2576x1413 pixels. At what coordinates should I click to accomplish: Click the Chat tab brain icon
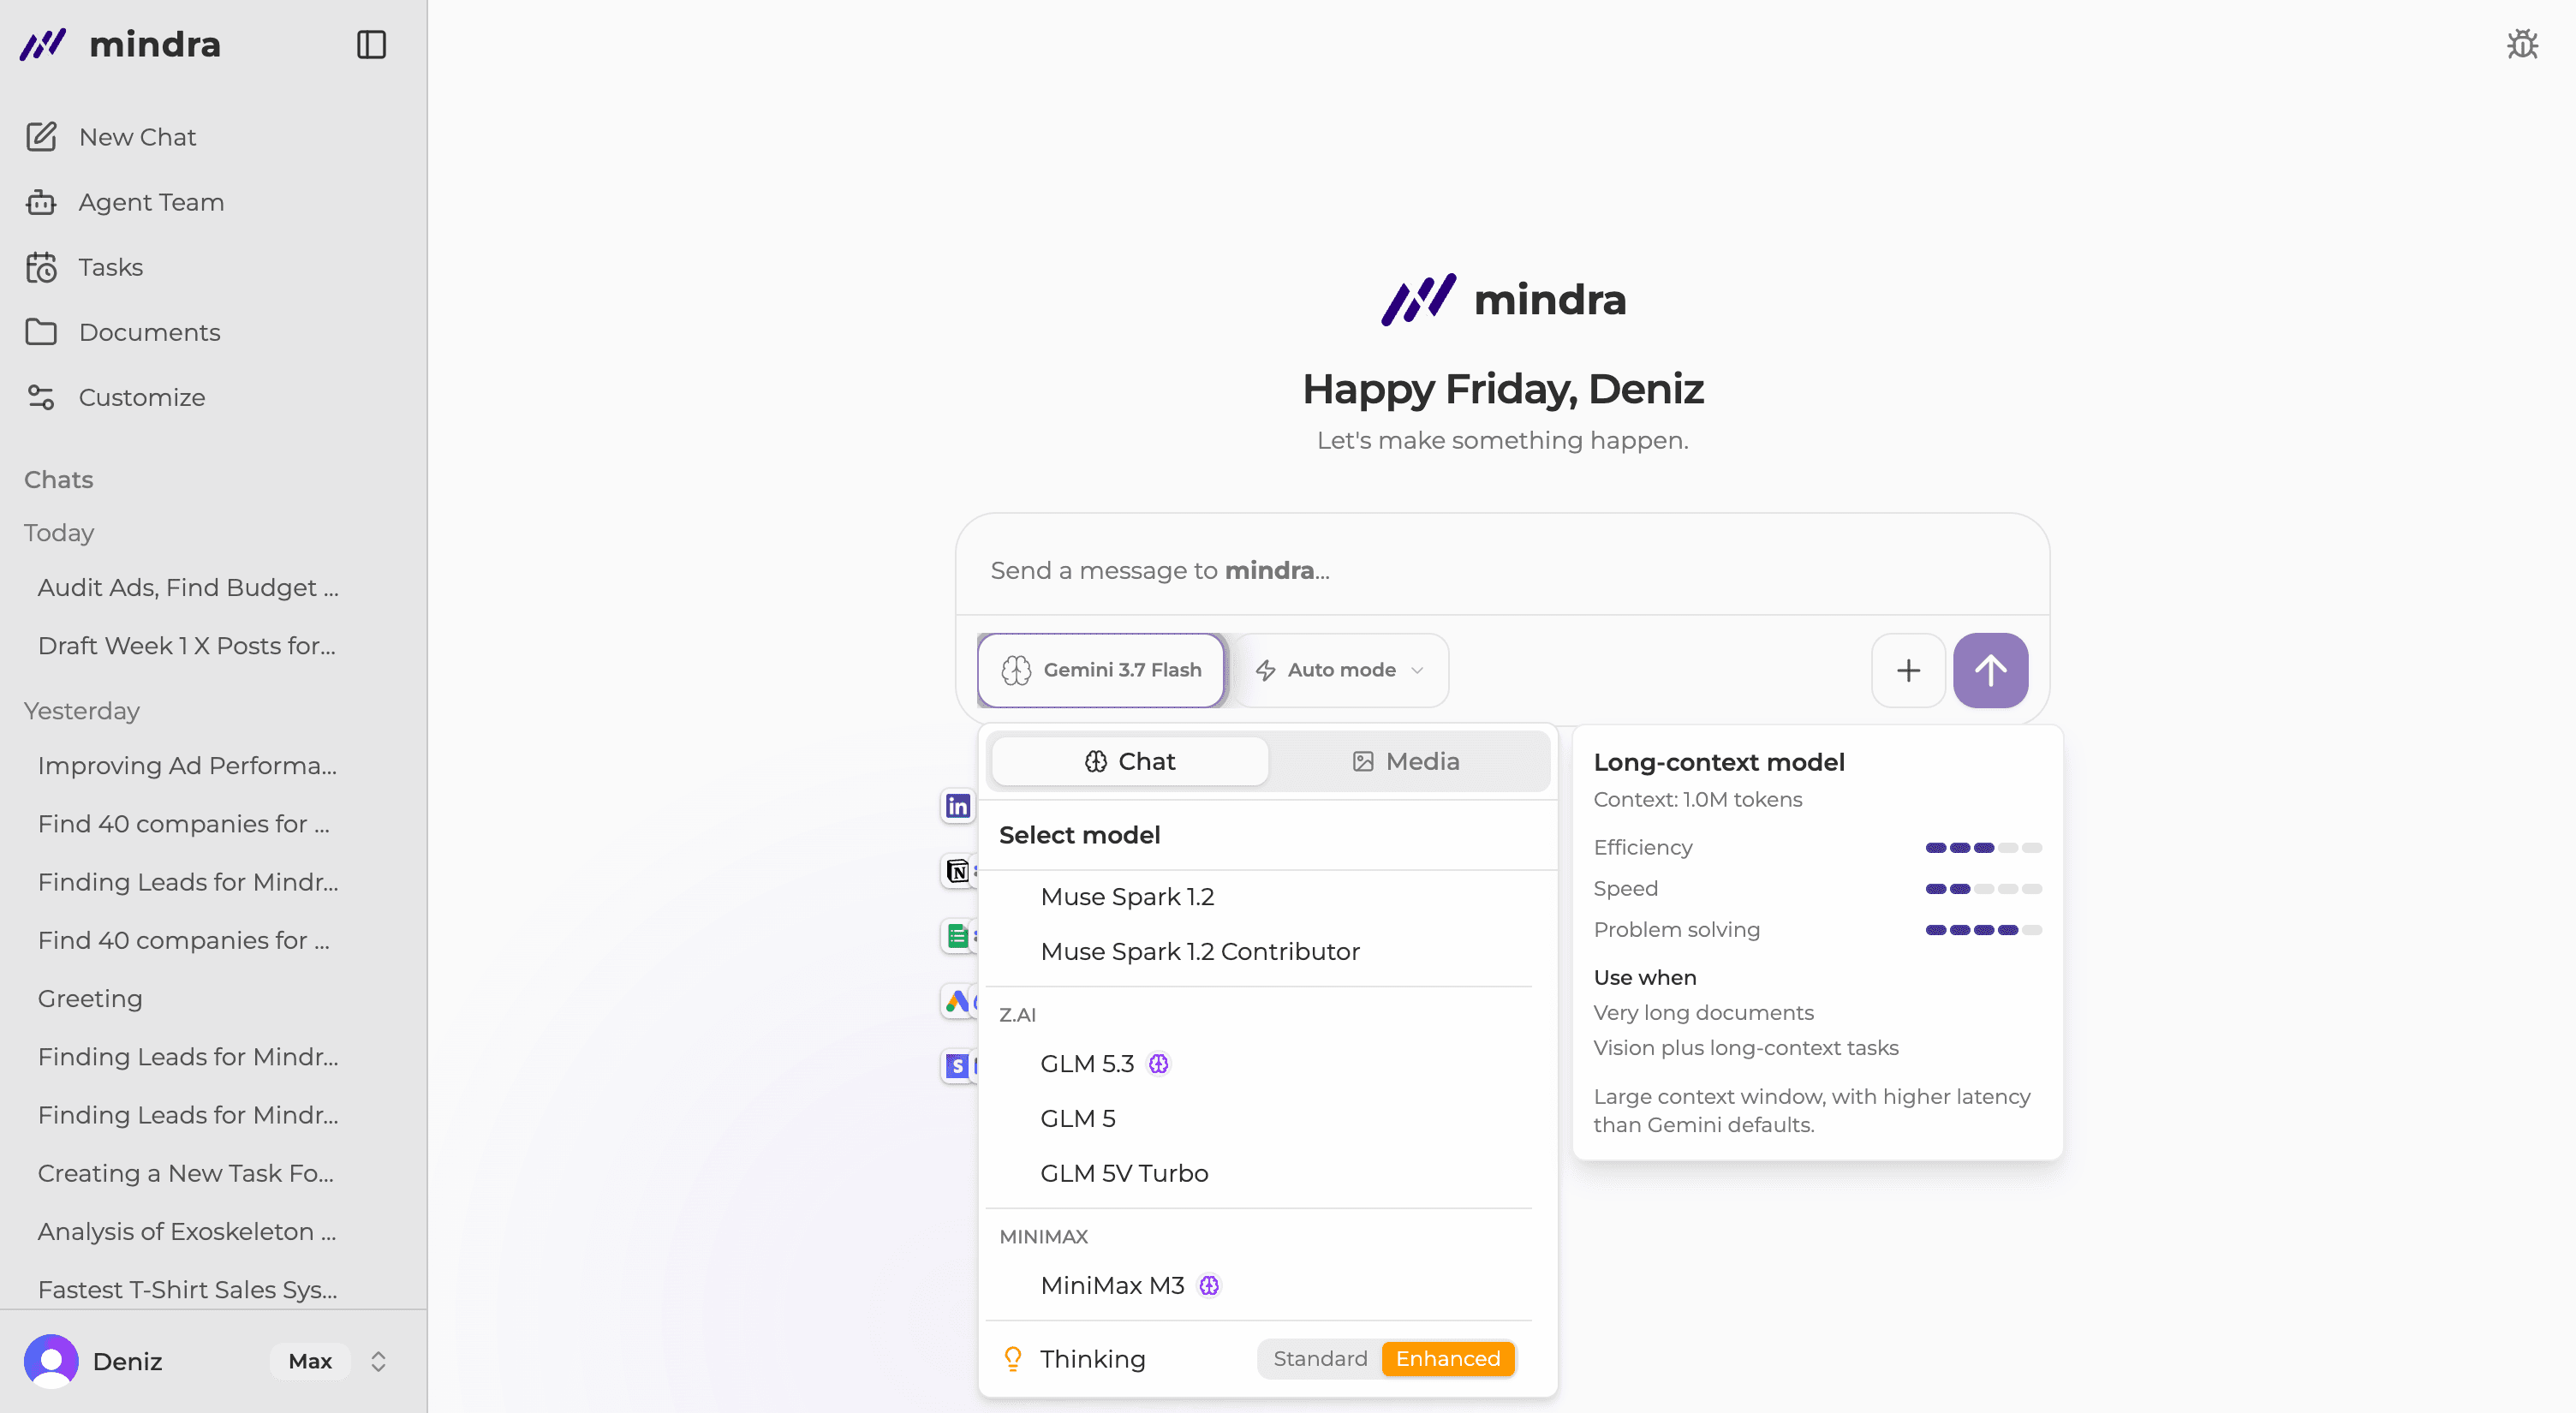click(x=1095, y=761)
